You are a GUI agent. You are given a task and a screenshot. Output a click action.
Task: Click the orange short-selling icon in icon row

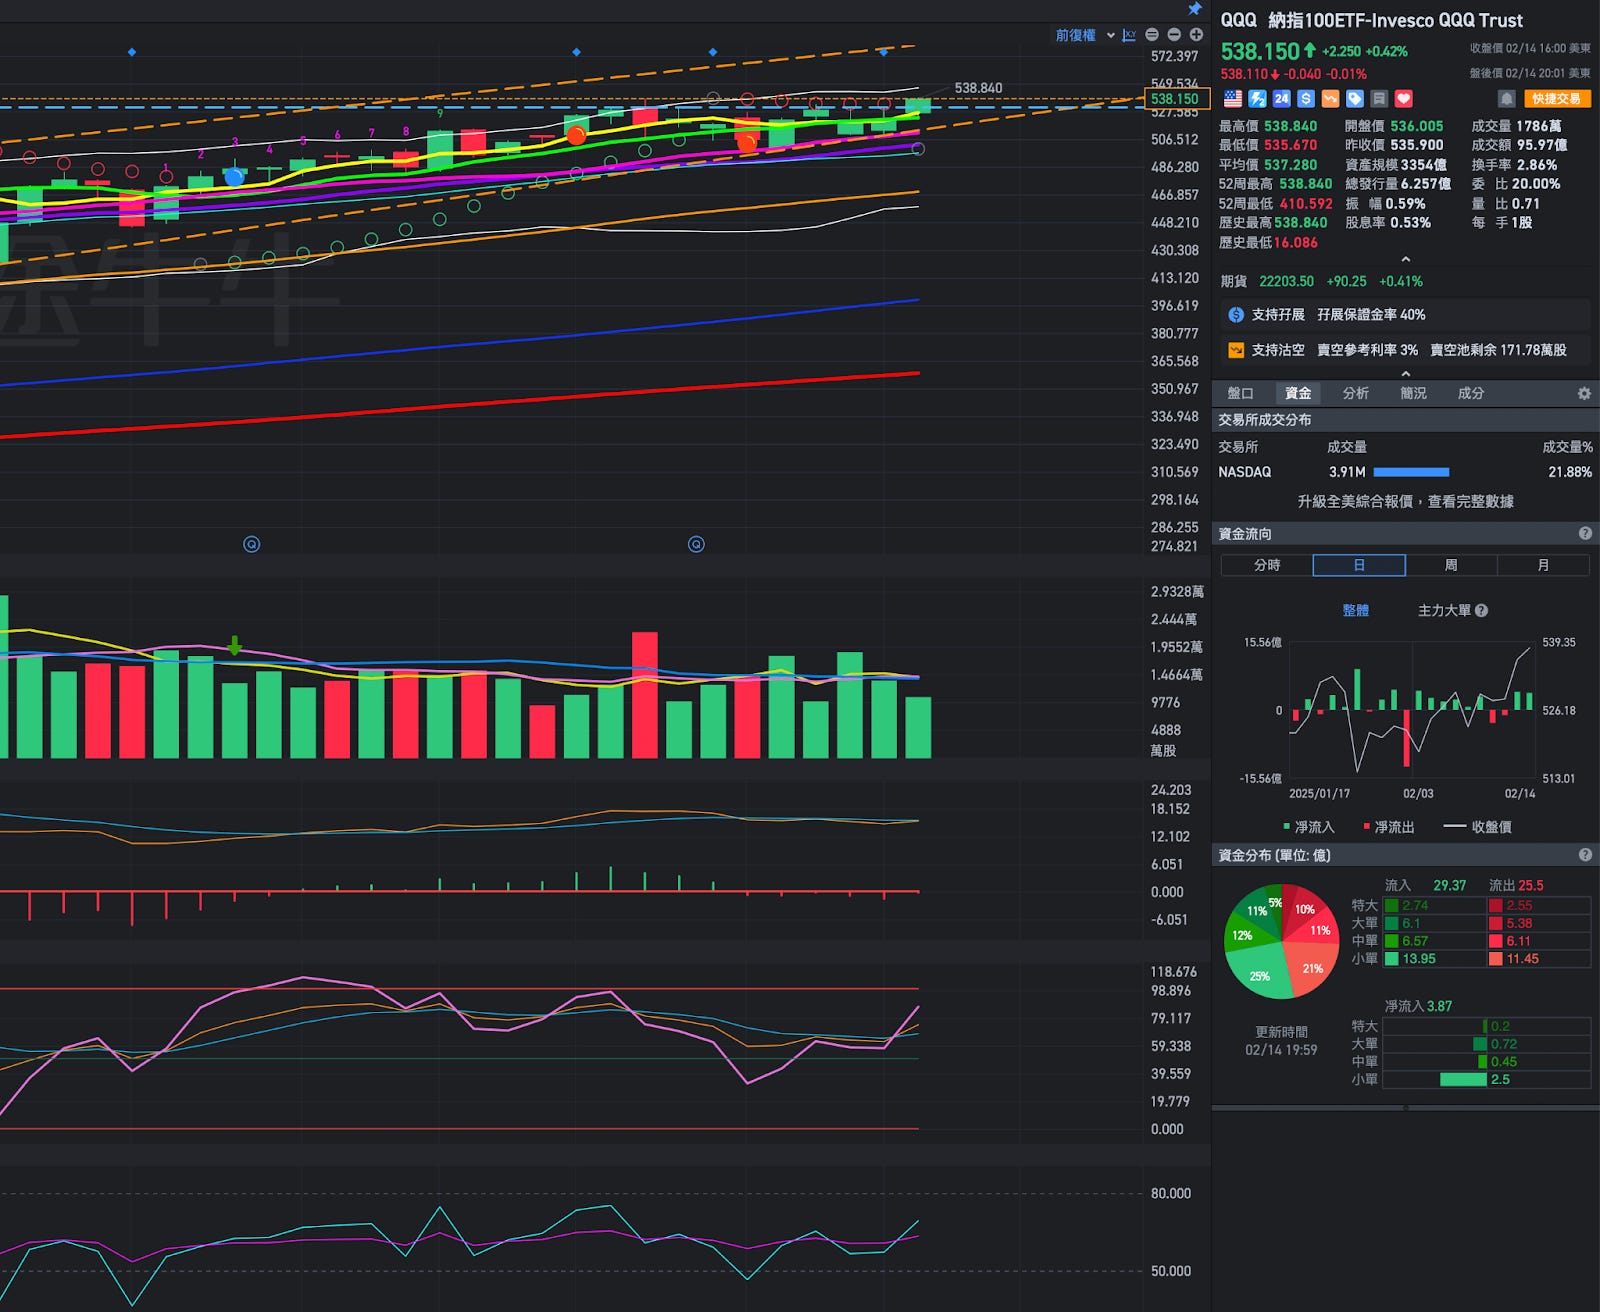click(1330, 99)
